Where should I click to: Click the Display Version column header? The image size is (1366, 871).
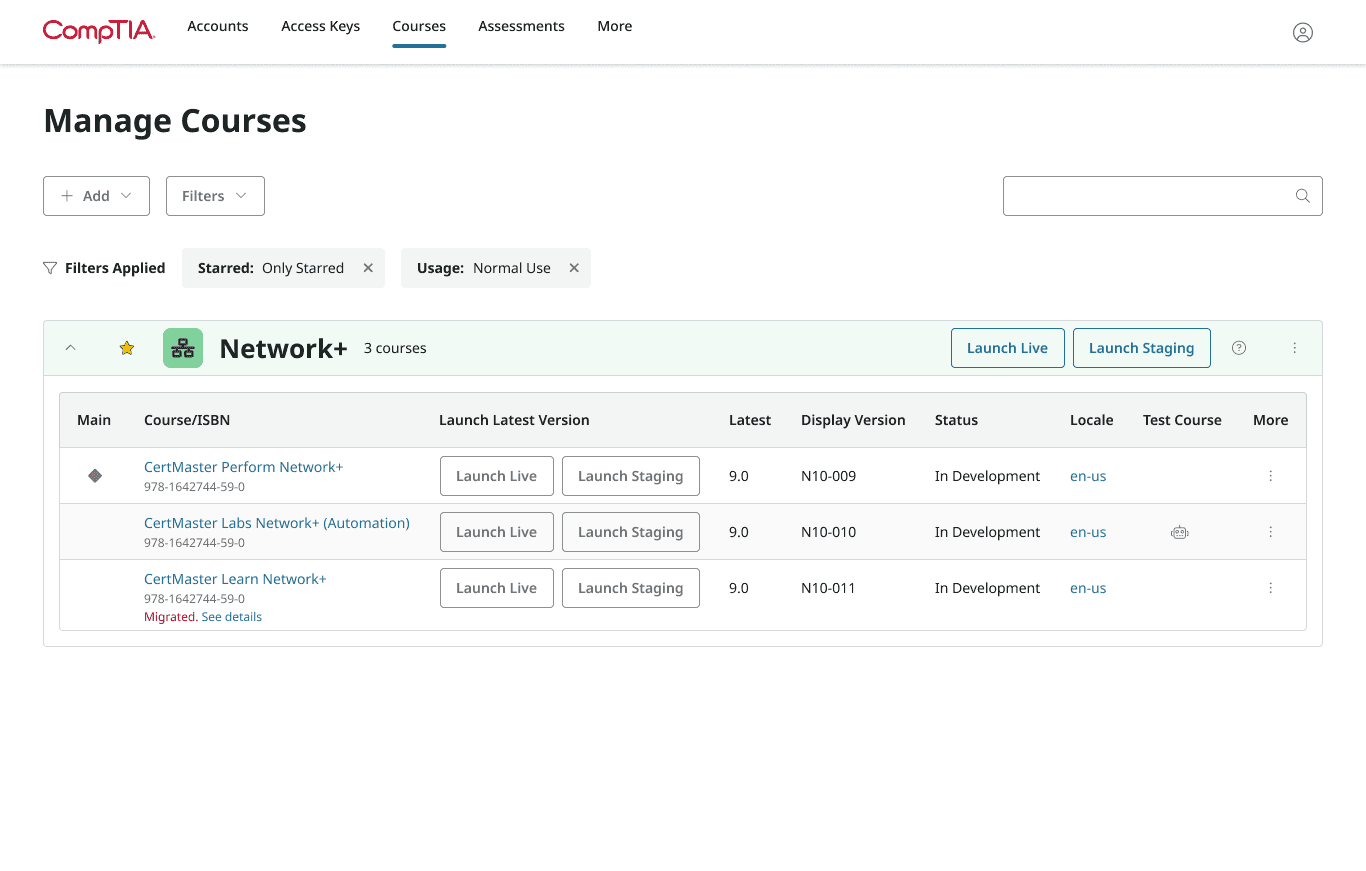[853, 420]
